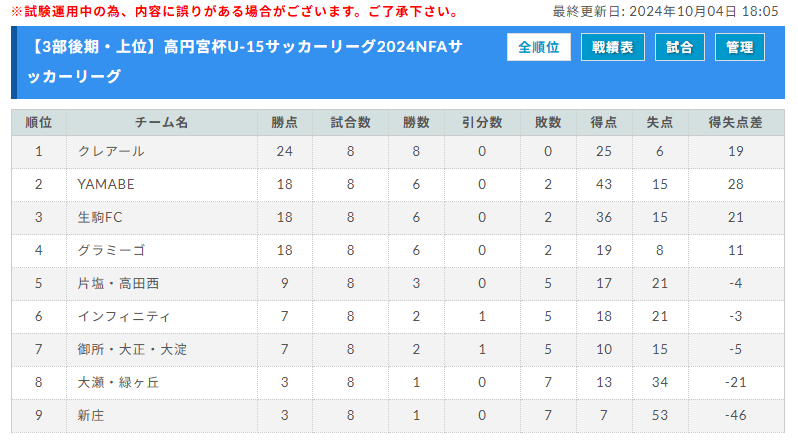Click the 得点 column header

(603, 122)
